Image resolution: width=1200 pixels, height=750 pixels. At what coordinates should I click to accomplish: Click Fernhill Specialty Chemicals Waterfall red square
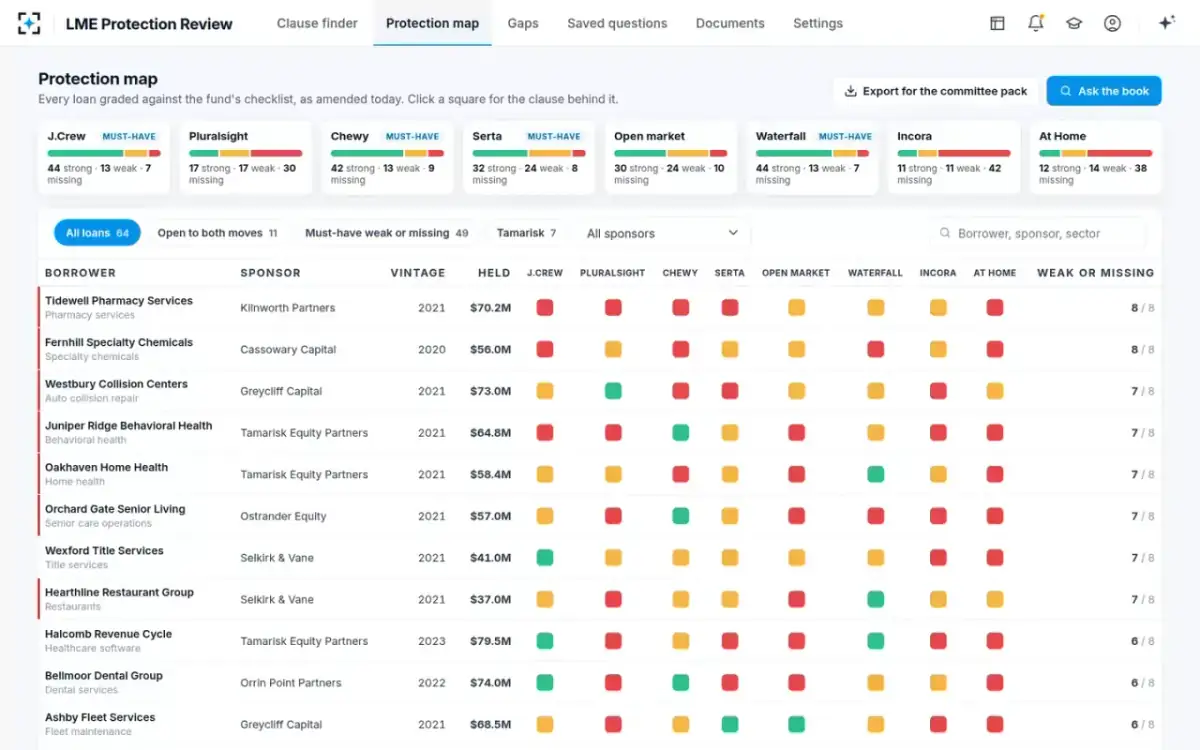pyautogui.click(x=876, y=349)
